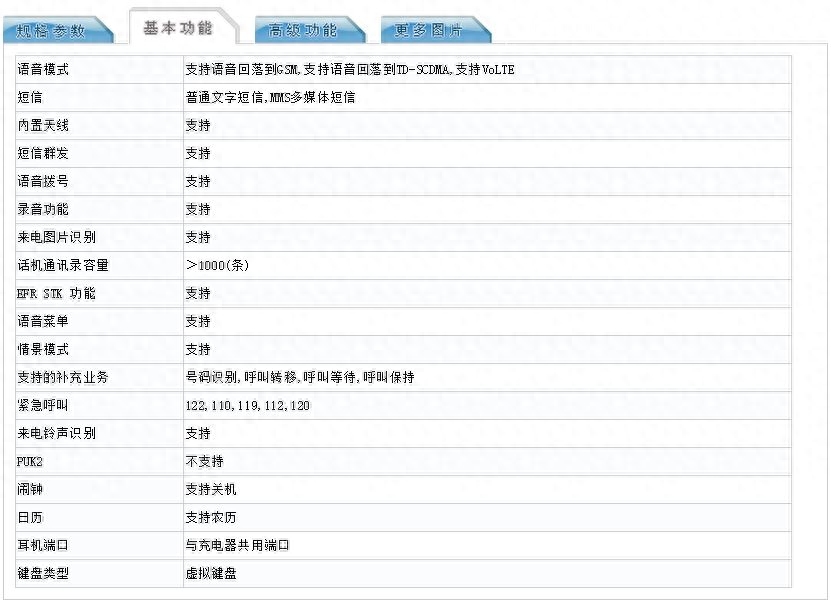Image resolution: width=831 pixels, height=603 pixels.
Task: Click the emergency numbers 122,110,119 value
Action: 248,406
